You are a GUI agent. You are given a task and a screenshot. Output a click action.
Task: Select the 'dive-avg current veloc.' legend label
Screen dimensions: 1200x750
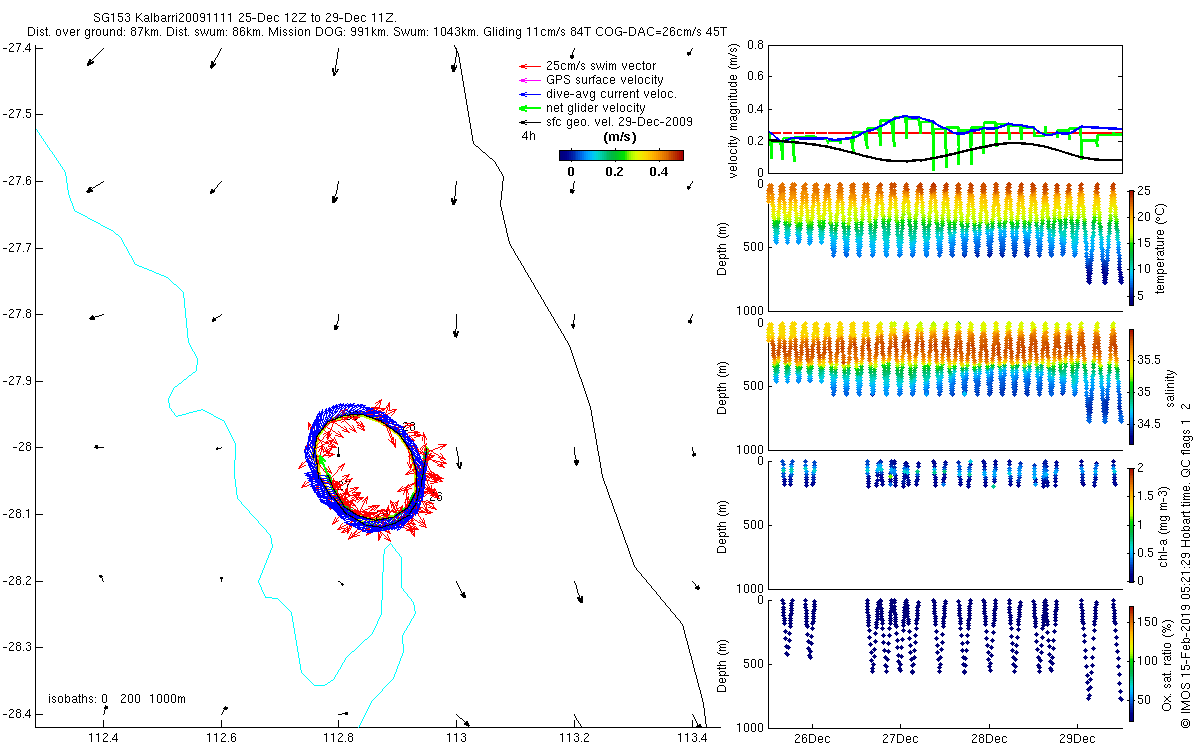pos(612,94)
